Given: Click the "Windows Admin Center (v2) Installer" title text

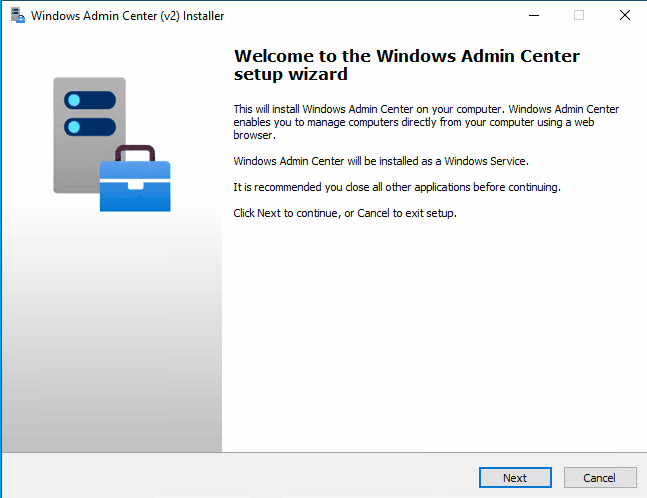Looking at the screenshot, I should [128, 16].
